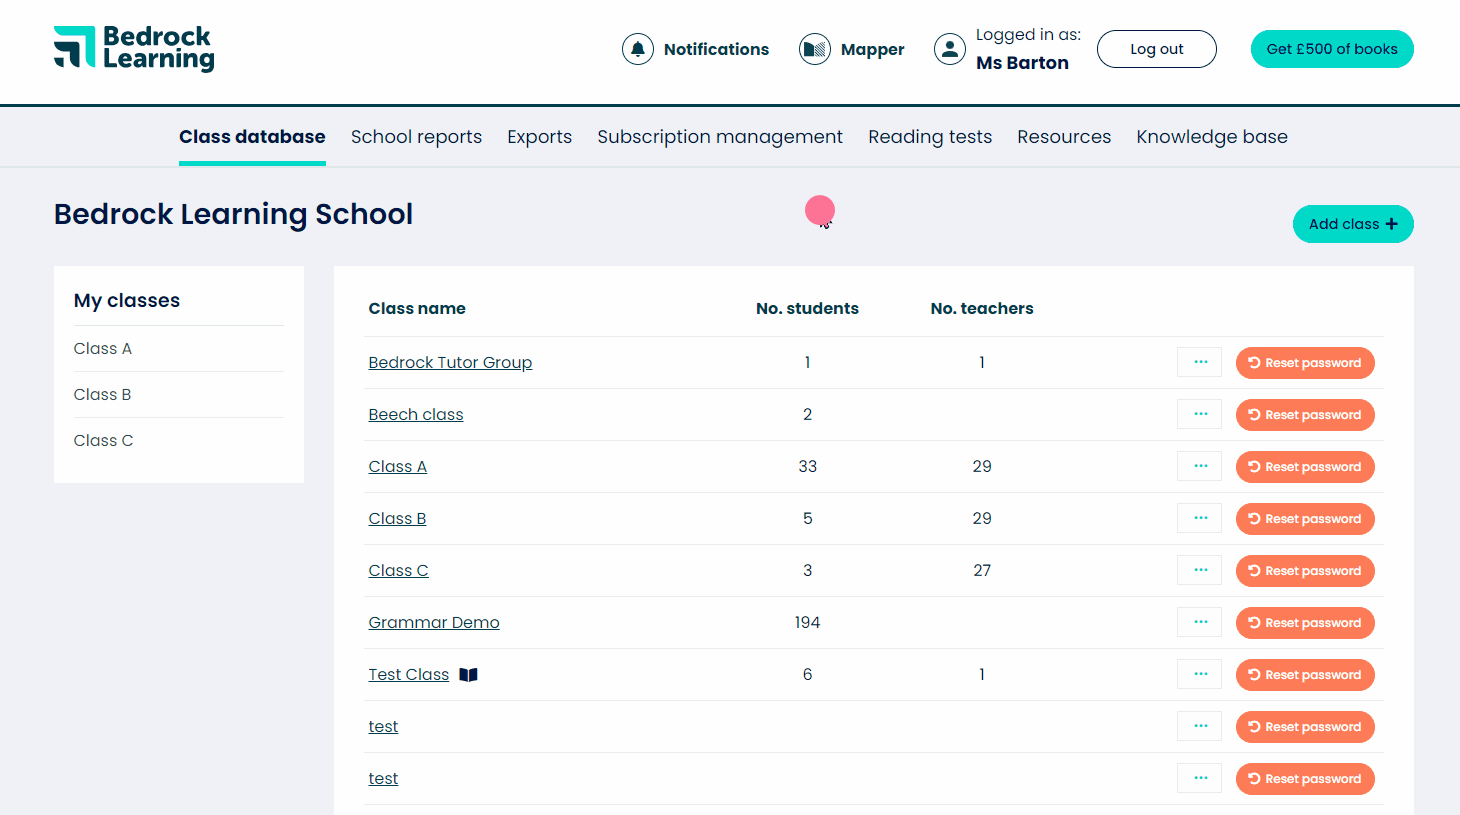Go to Exports tab
The width and height of the screenshot is (1460, 815).
point(539,137)
